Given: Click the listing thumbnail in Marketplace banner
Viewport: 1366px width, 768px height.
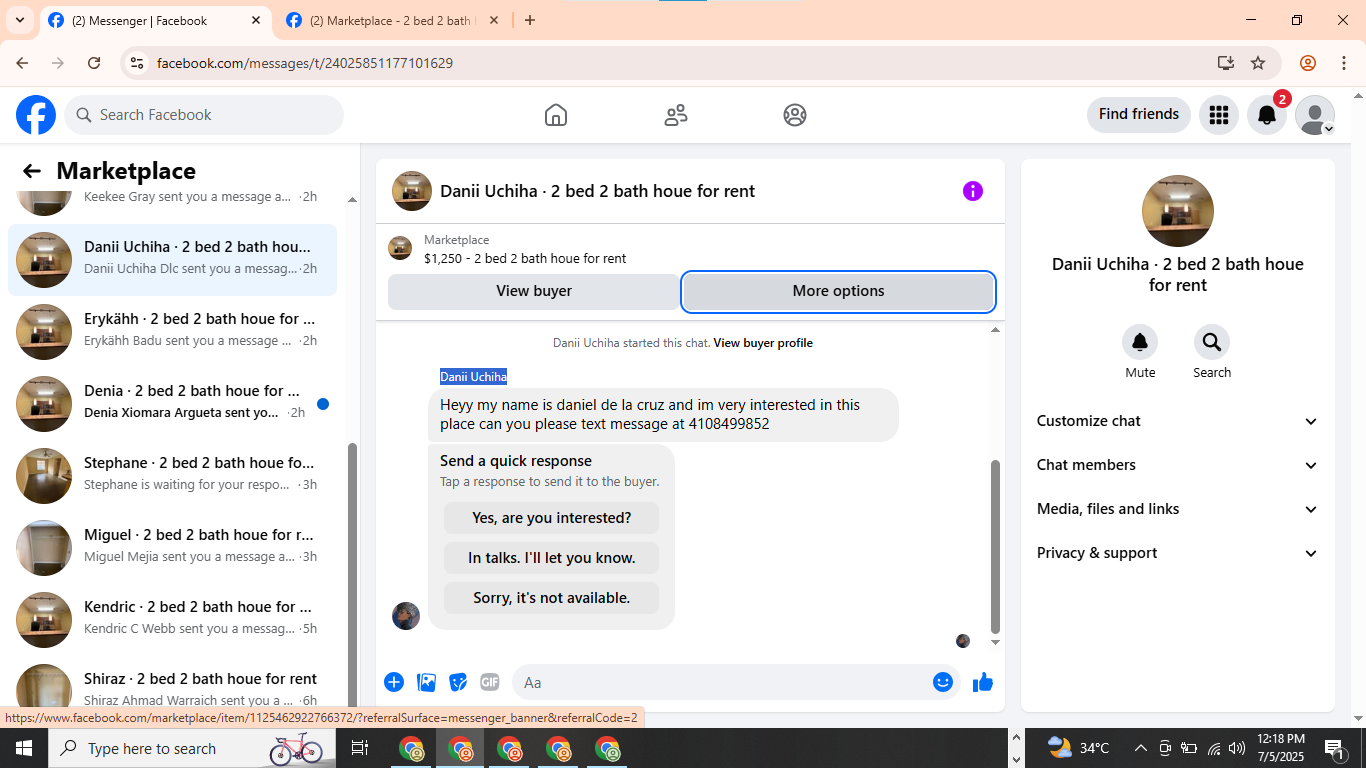Looking at the screenshot, I should (400, 248).
